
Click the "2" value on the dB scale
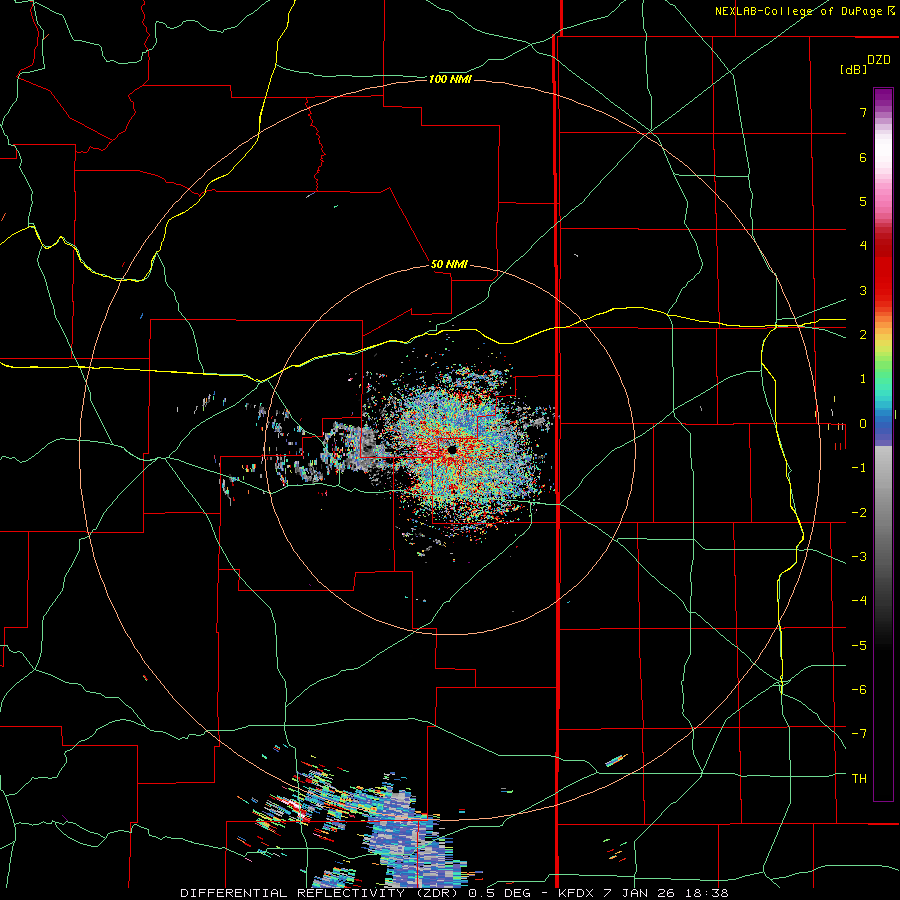click(x=863, y=335)
